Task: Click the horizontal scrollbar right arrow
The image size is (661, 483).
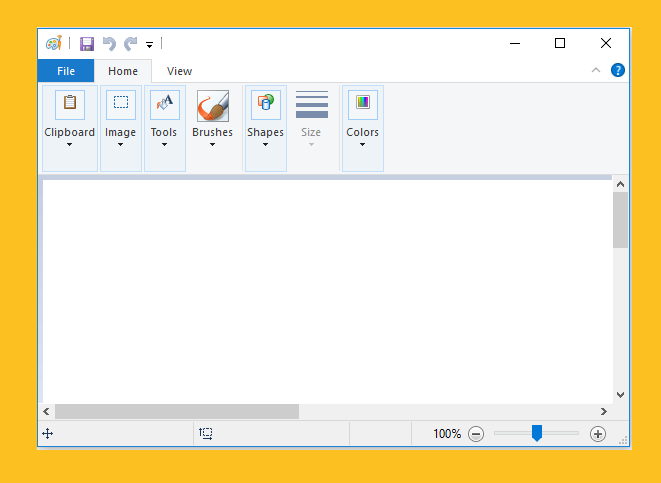Action: [x=604, y=411]
